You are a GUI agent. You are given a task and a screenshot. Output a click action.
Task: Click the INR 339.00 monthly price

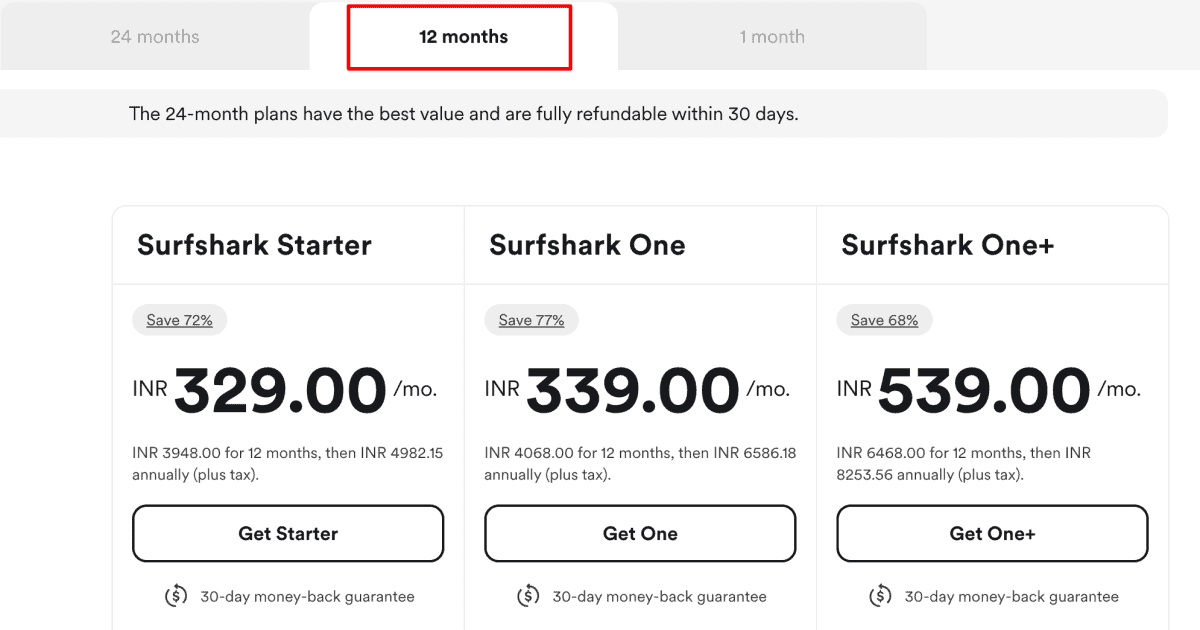click(632, 390)
